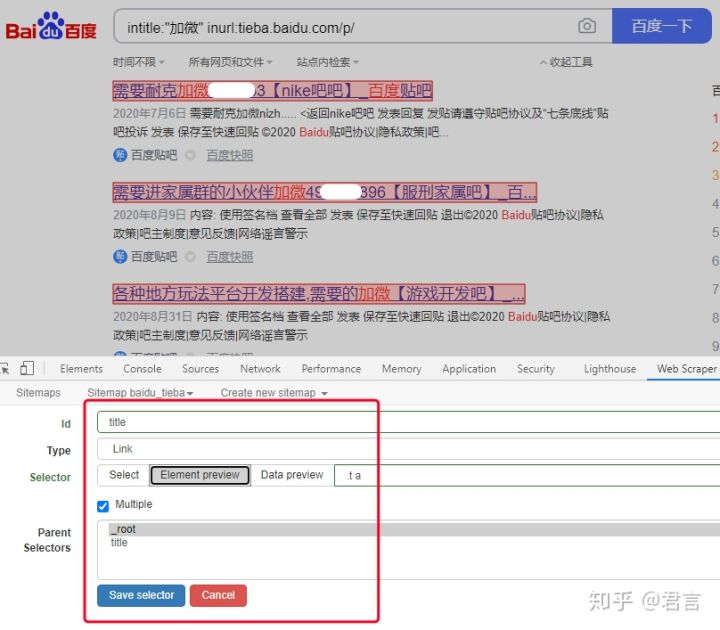Image resolution: width=720 pixels, height=630 pixels.
Task: Switch to the Console tab
Action: pos(142,369)
